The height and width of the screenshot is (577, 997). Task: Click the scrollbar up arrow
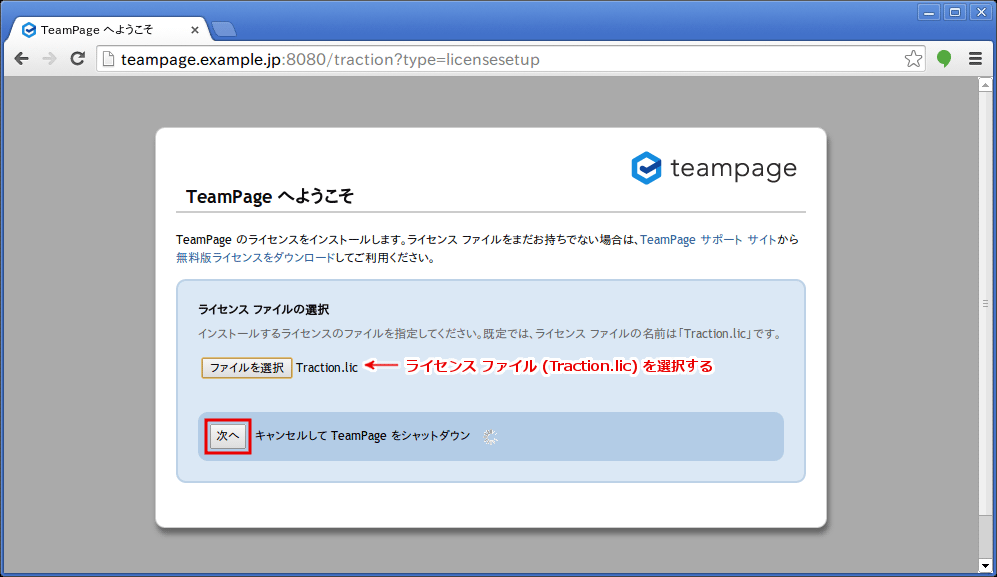pyautogui.click(x=984, y=84)
